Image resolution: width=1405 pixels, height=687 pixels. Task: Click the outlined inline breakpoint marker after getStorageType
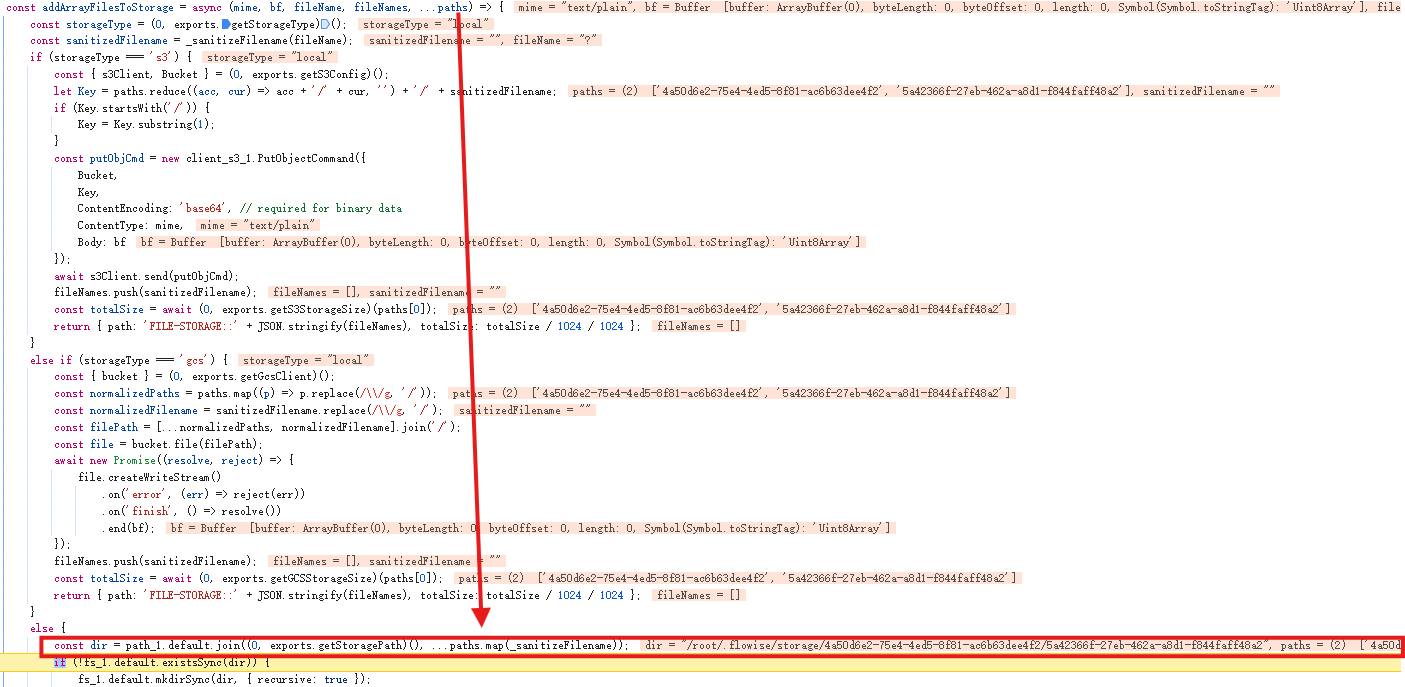point(325,24)
